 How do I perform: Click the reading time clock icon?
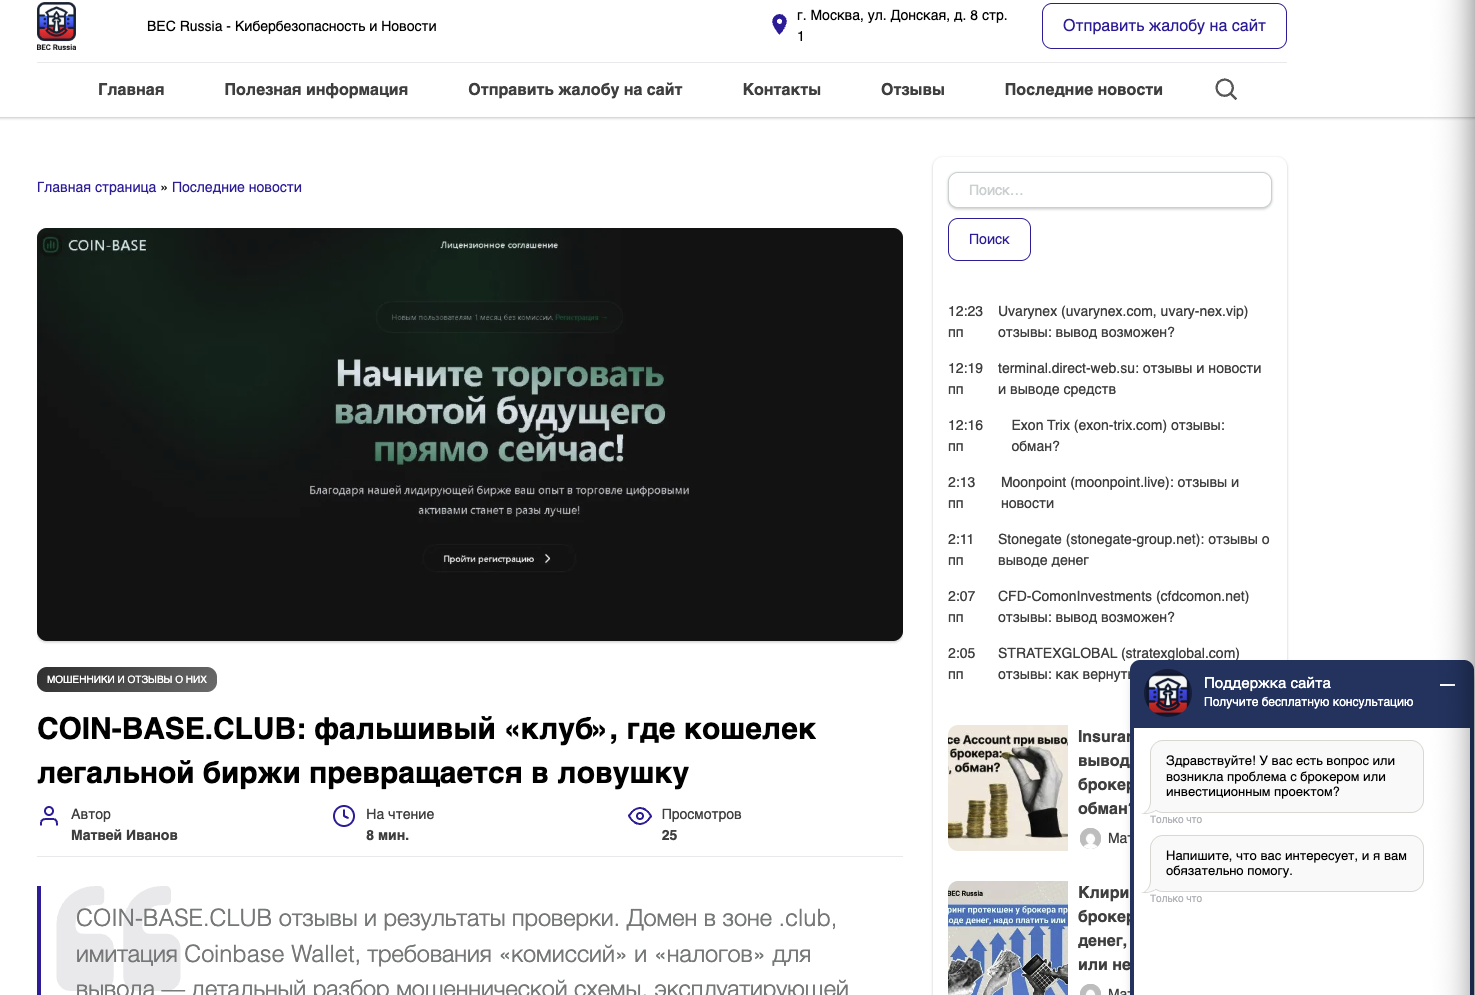pos(344,816)
